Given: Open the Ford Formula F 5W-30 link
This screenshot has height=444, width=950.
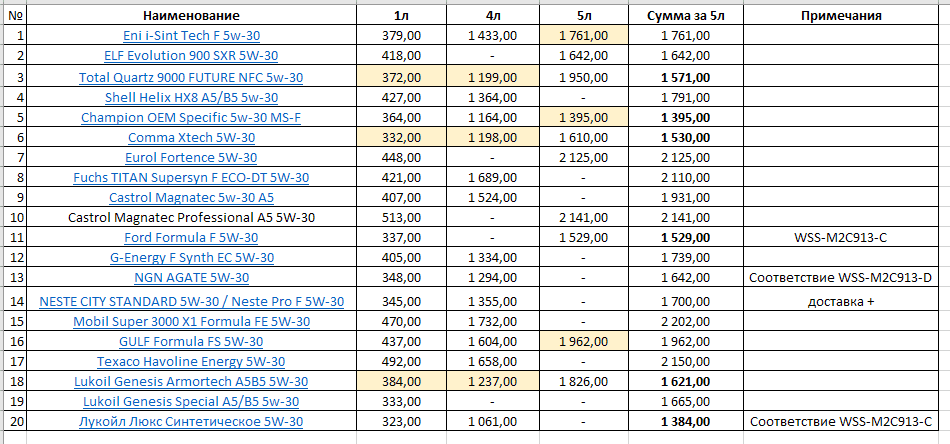Looking at the screenshot, I should 191,237.
